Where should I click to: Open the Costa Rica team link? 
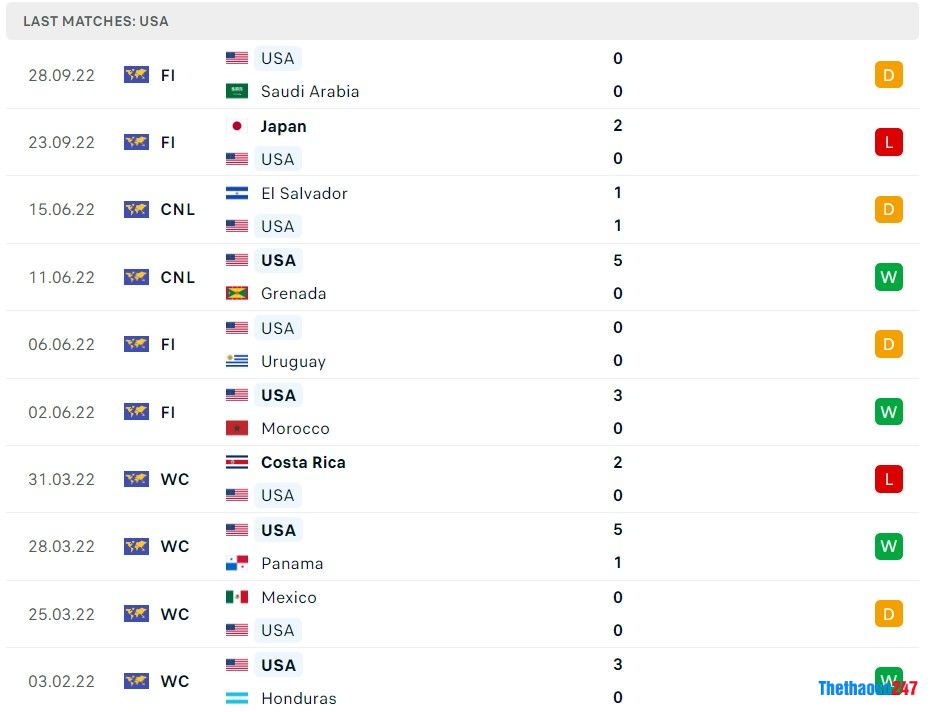pos(303,462)
